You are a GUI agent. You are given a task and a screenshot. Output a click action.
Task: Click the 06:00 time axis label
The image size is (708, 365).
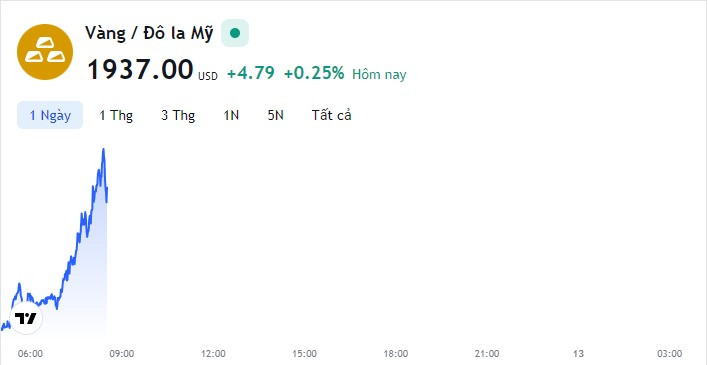click(30, 353)
